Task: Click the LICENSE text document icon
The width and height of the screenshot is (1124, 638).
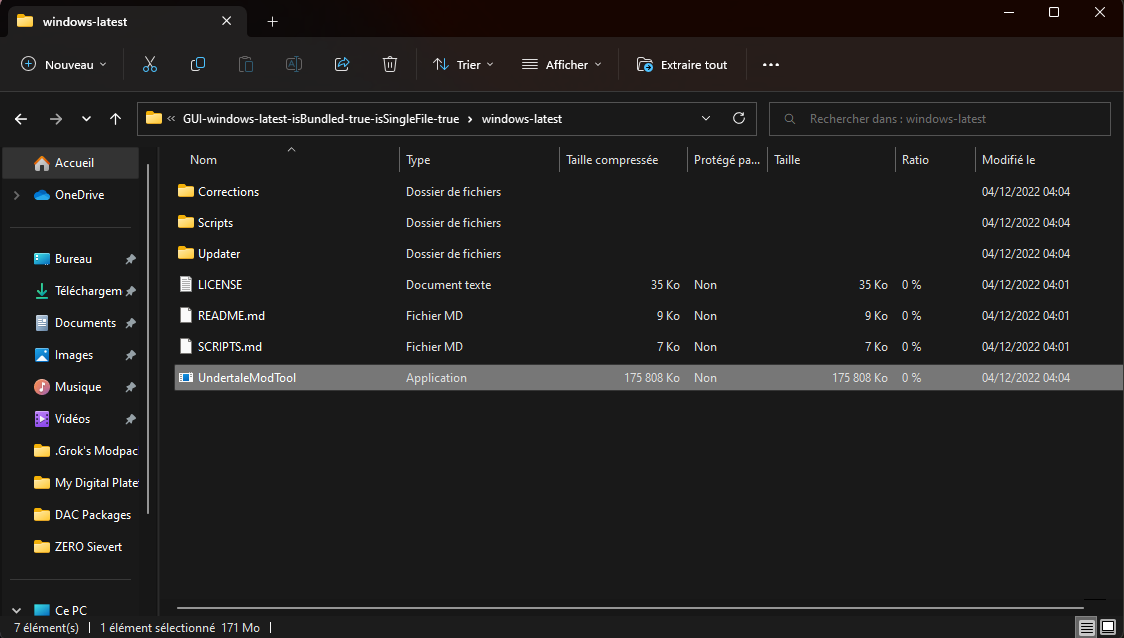Action: [x=186, y=285]
